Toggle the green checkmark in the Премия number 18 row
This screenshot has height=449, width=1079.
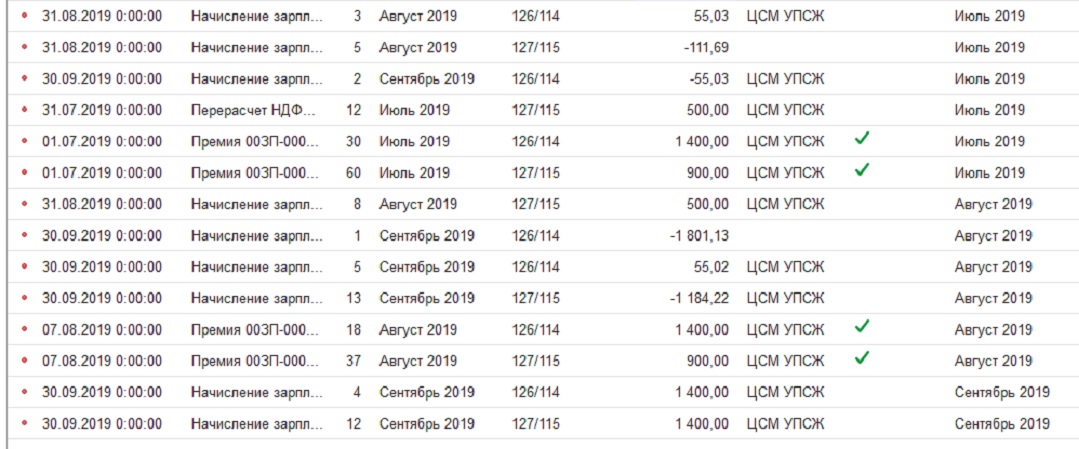tap(862, 327)
